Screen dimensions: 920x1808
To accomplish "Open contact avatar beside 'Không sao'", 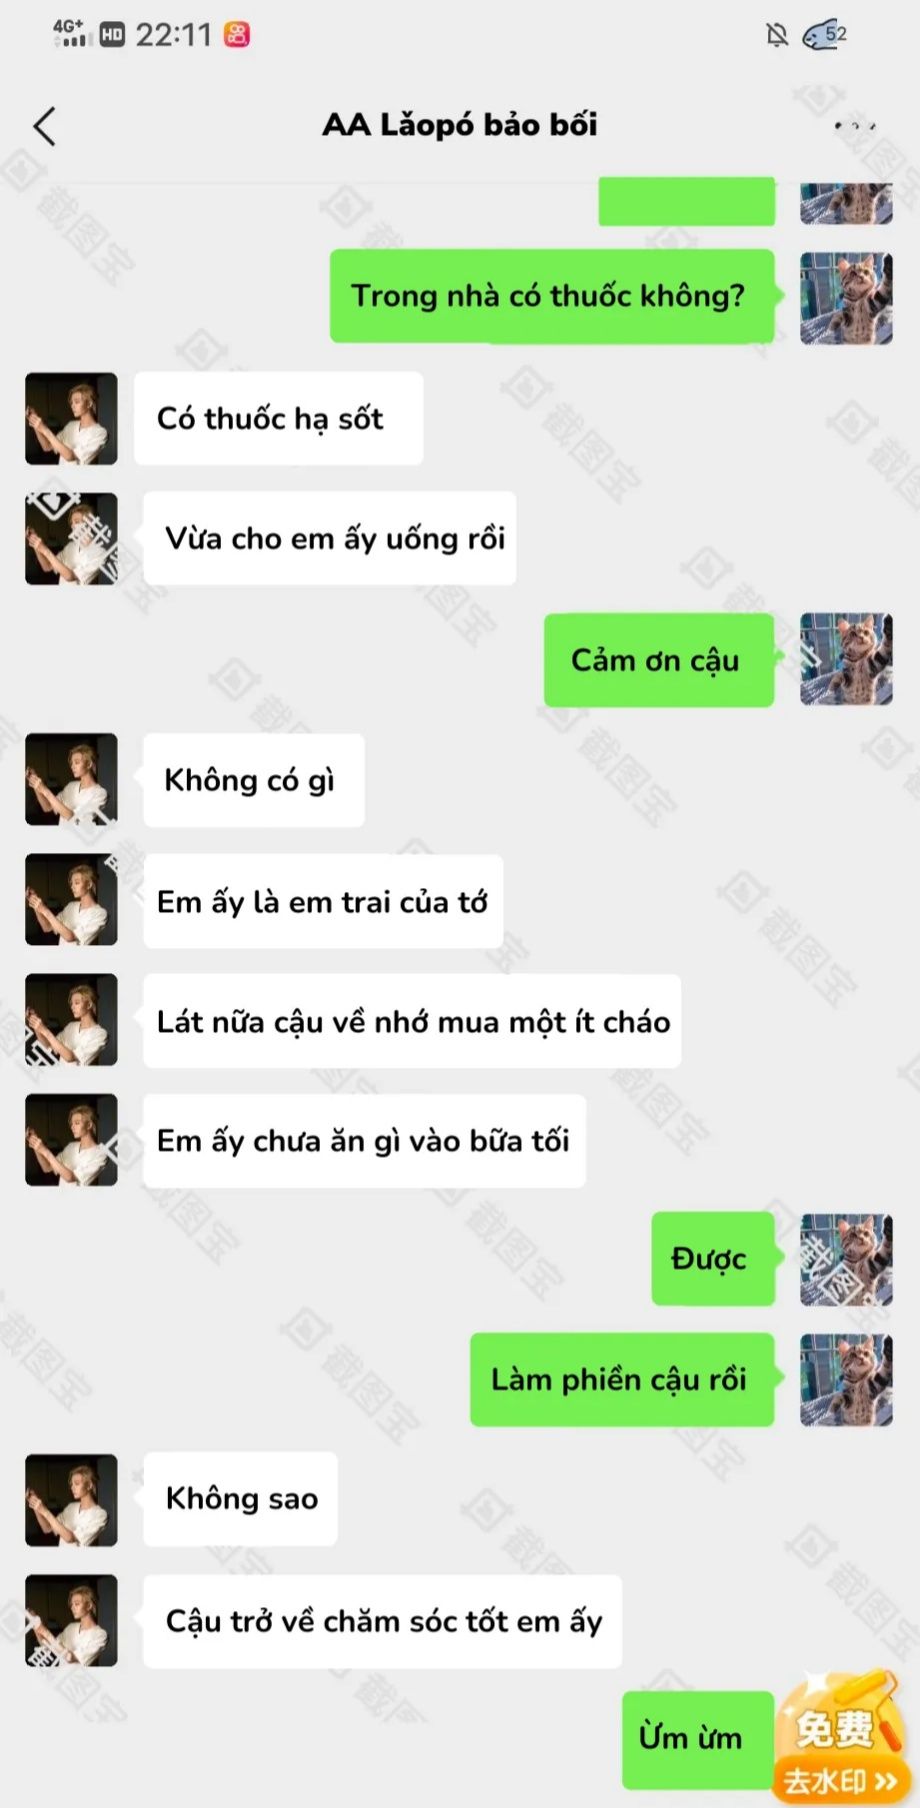I will (x=71, y=1500).
